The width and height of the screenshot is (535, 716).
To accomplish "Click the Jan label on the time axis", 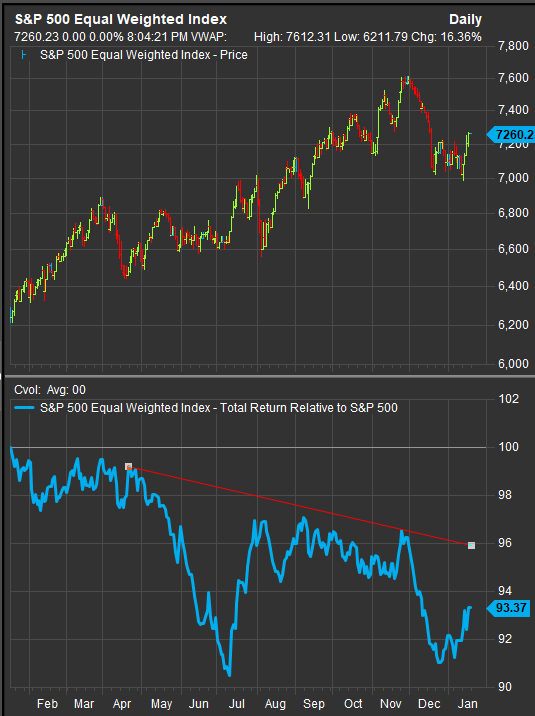I will point(467,704).
